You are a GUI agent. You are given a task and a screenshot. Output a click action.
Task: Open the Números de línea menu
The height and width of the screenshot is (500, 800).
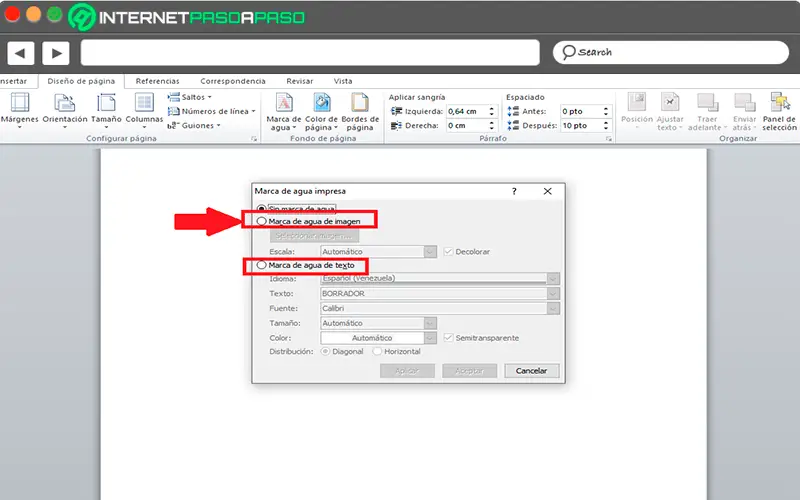coord(212,111)
